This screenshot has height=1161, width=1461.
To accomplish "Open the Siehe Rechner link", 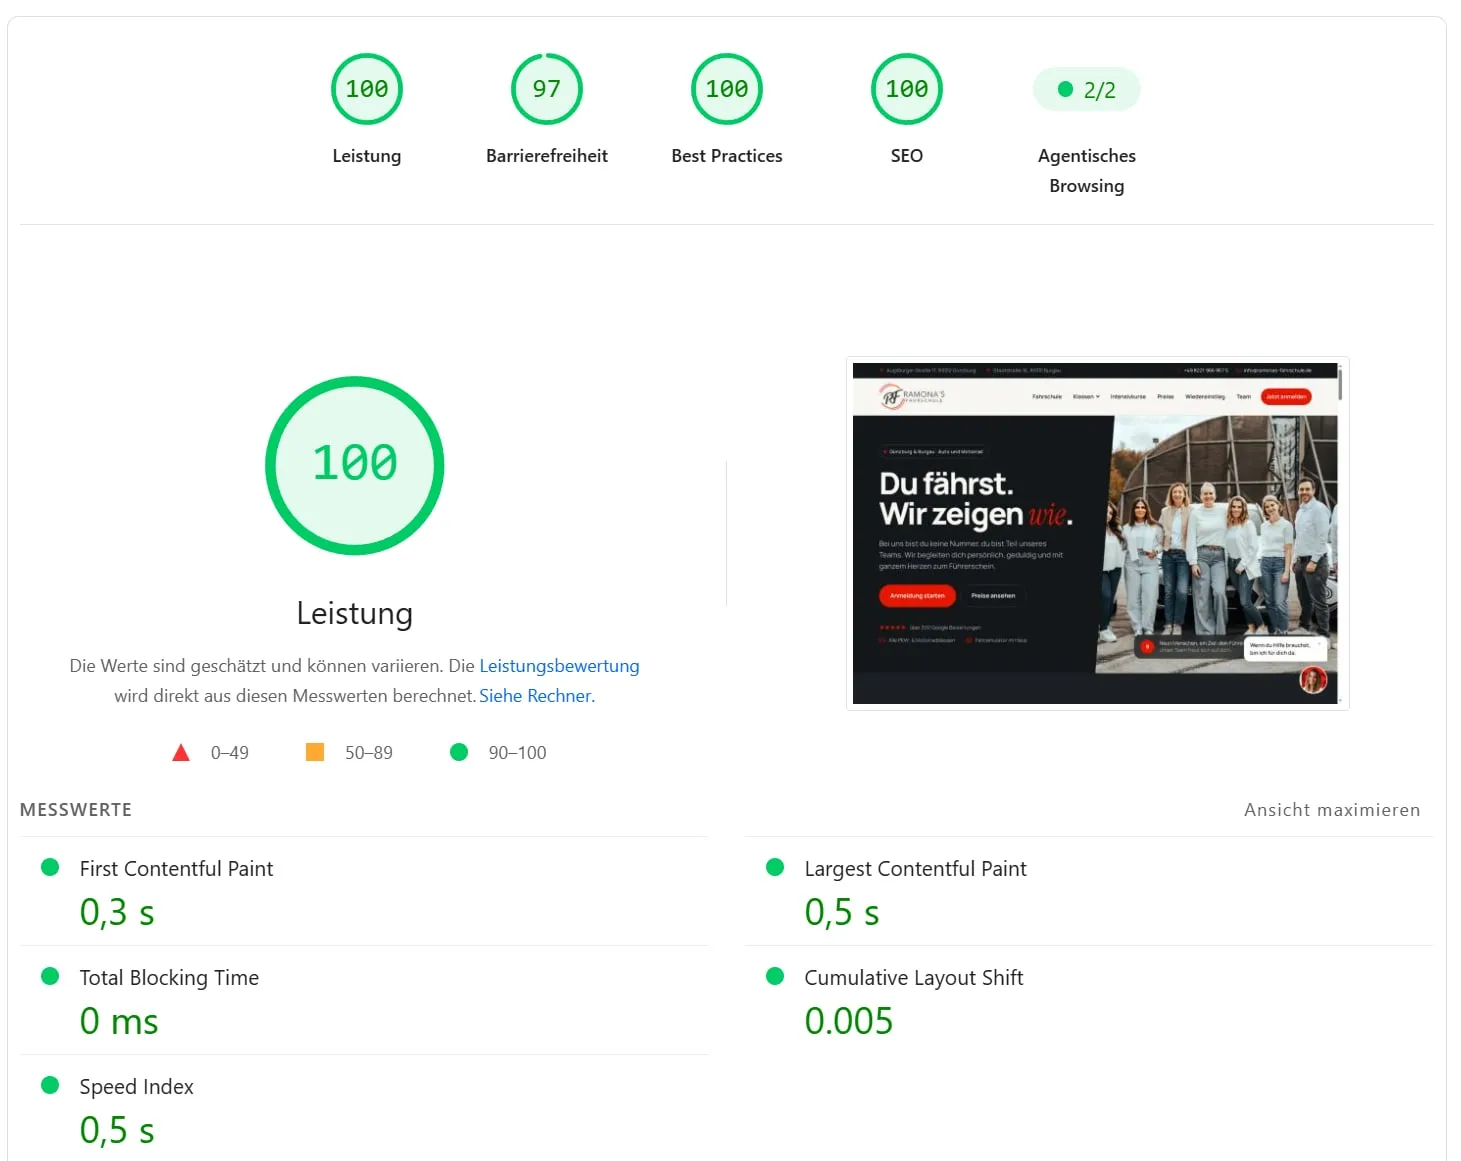I will [x=537, y=696].
